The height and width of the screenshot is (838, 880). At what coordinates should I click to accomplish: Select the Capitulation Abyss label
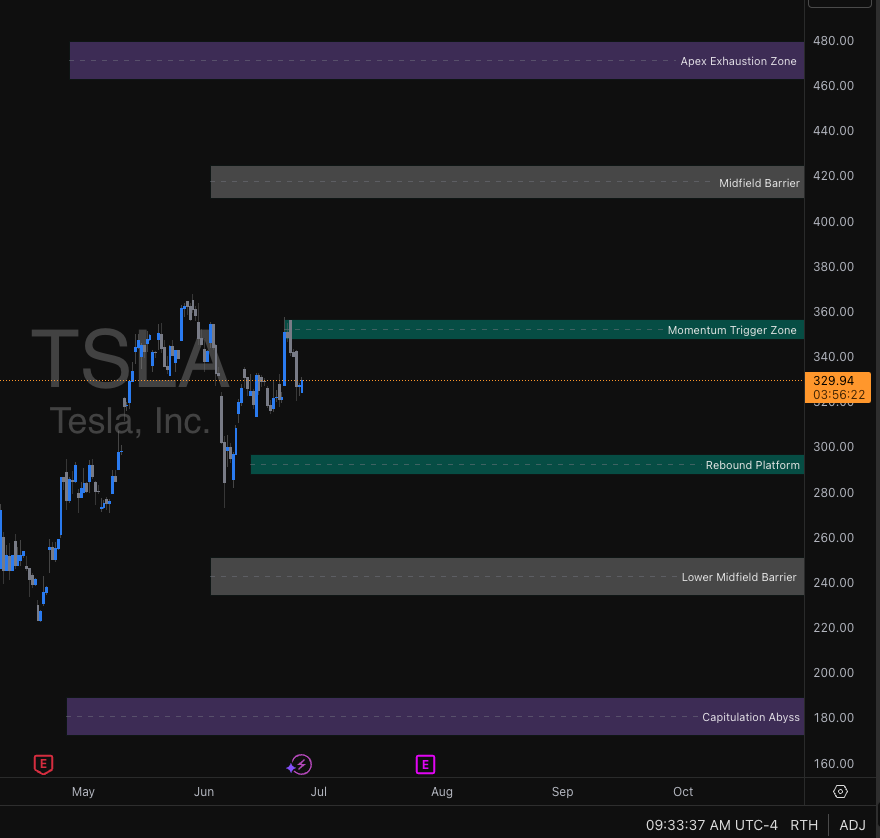click(x=750, y=717)
